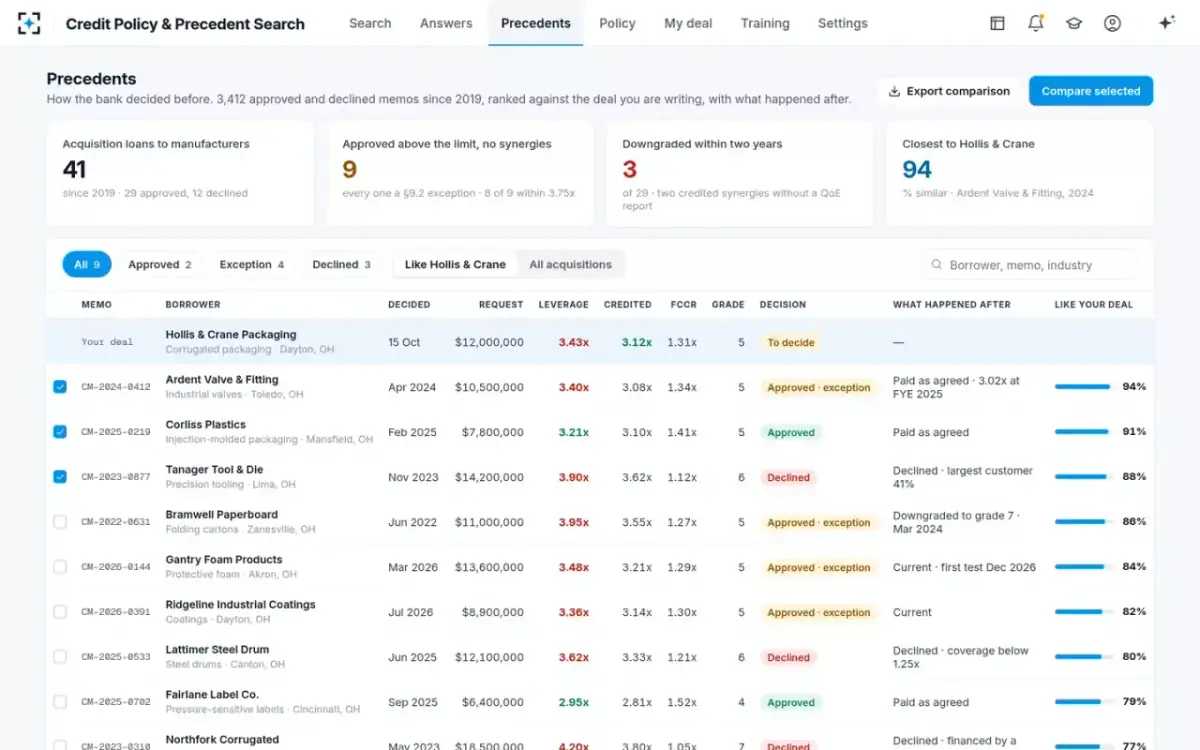Open the user profile icon
1200x750 pixels.
[x=1112, y=23]
